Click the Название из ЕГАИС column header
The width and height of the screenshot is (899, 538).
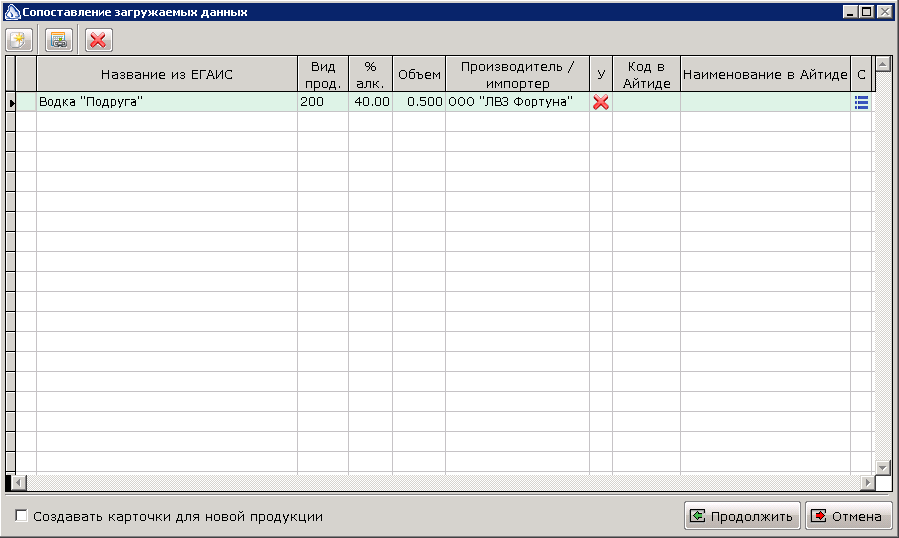pyautogui.click(x=167, y=74)
